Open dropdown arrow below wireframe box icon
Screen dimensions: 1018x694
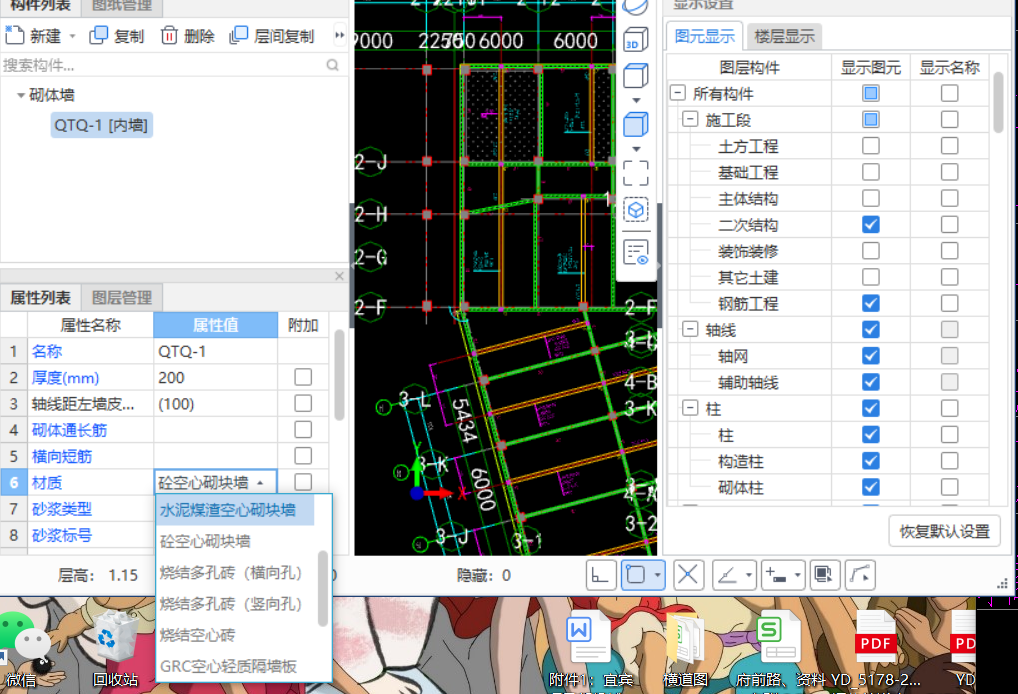click(636, 101)
